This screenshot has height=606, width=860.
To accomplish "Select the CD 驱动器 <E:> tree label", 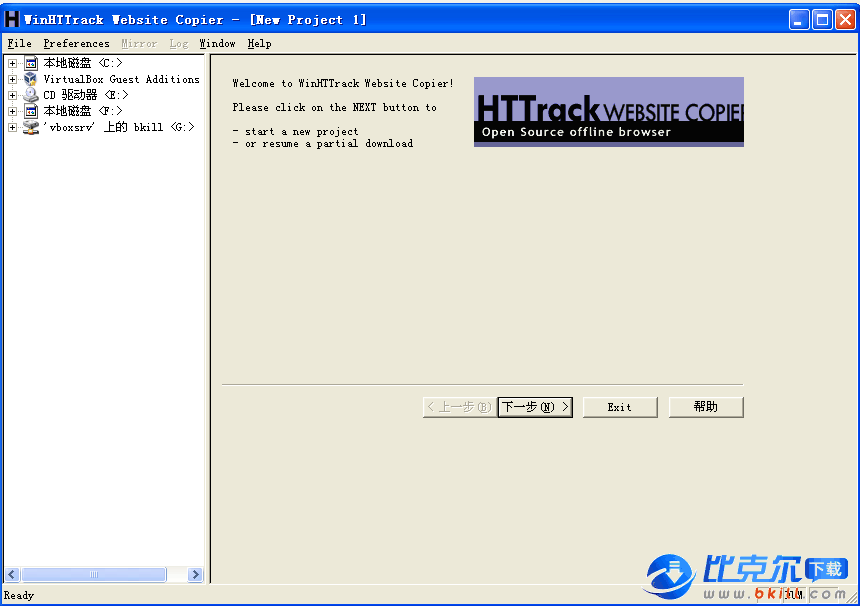I will coord(86,95).
